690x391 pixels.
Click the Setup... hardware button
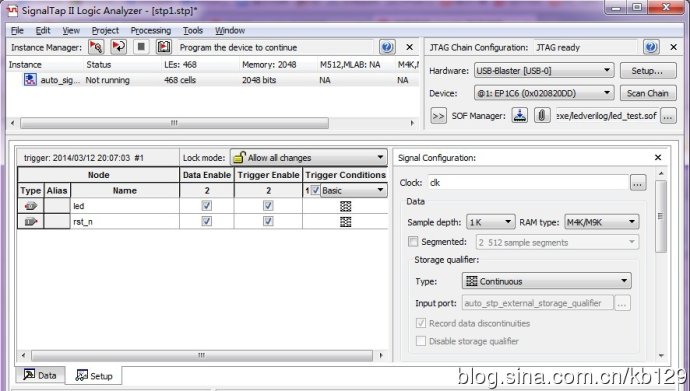[x=648, y=70]
